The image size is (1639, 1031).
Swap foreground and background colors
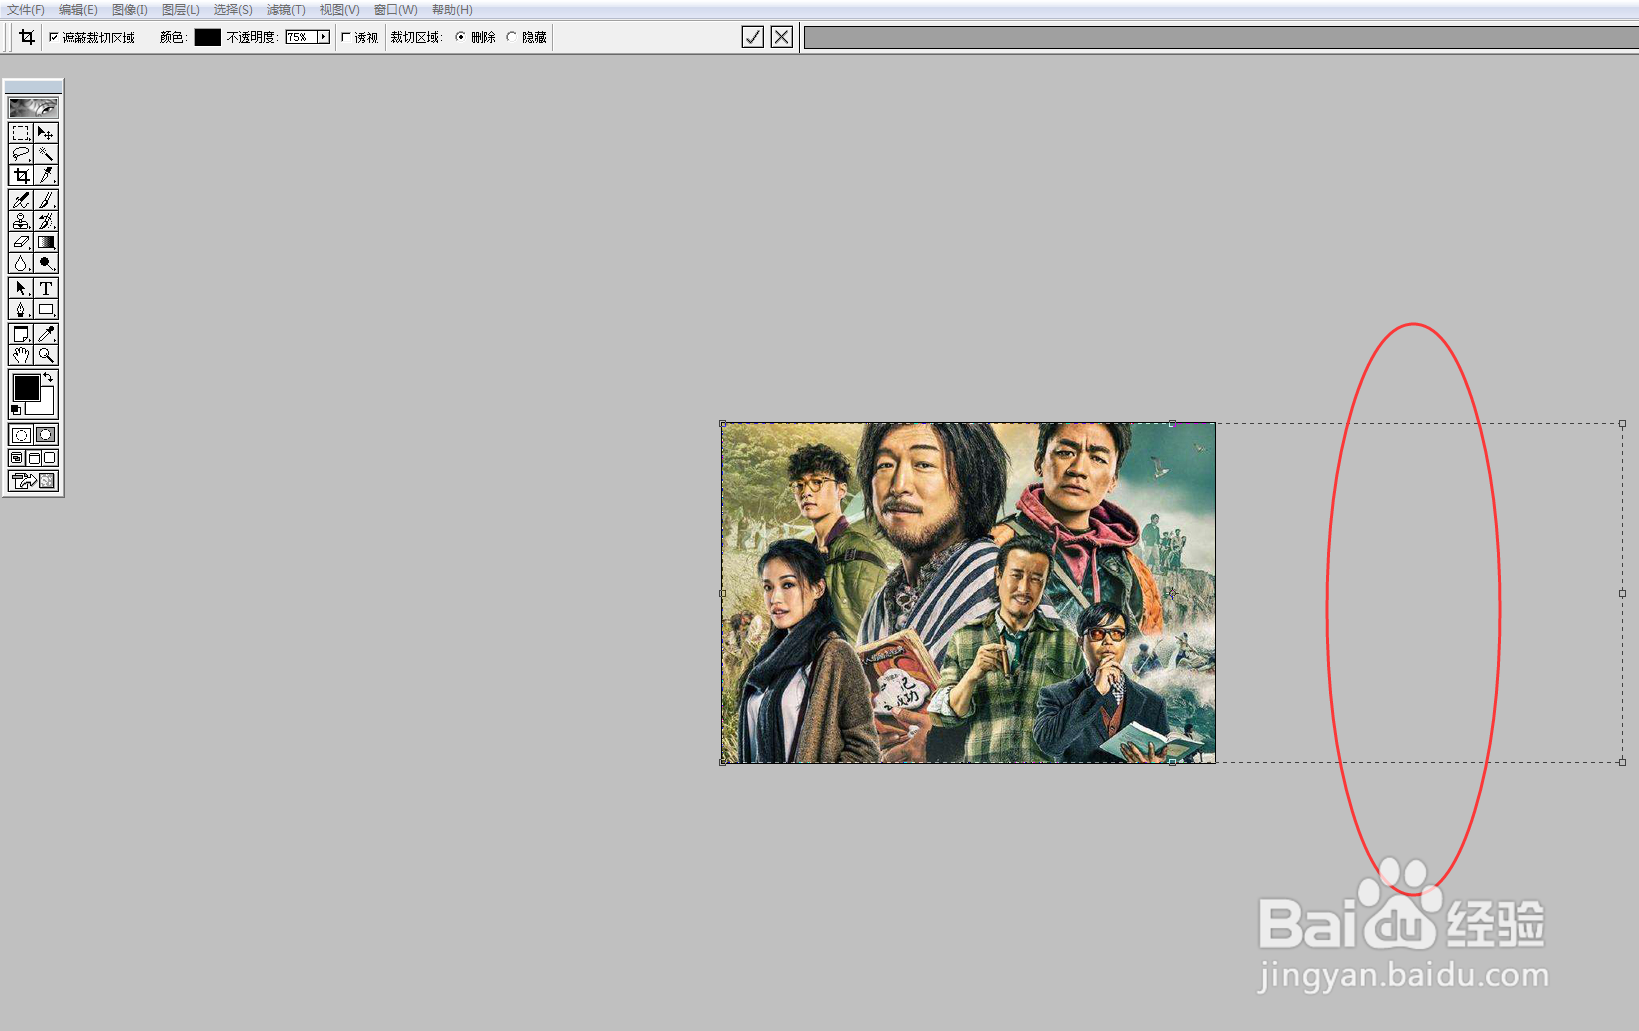[49, 377]
